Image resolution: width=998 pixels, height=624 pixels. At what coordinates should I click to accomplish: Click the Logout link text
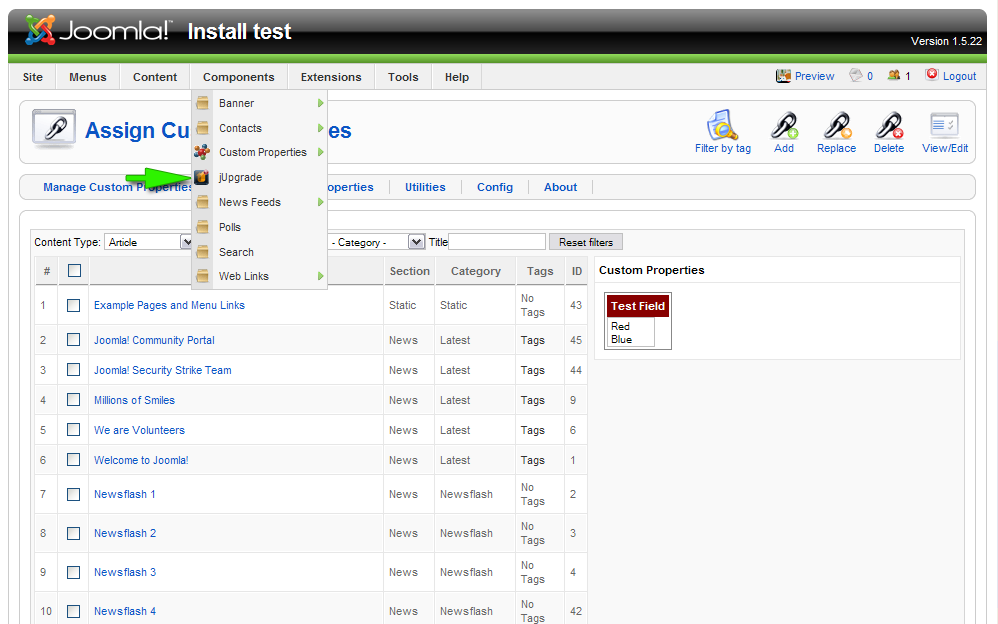click(x=959, y=76)
